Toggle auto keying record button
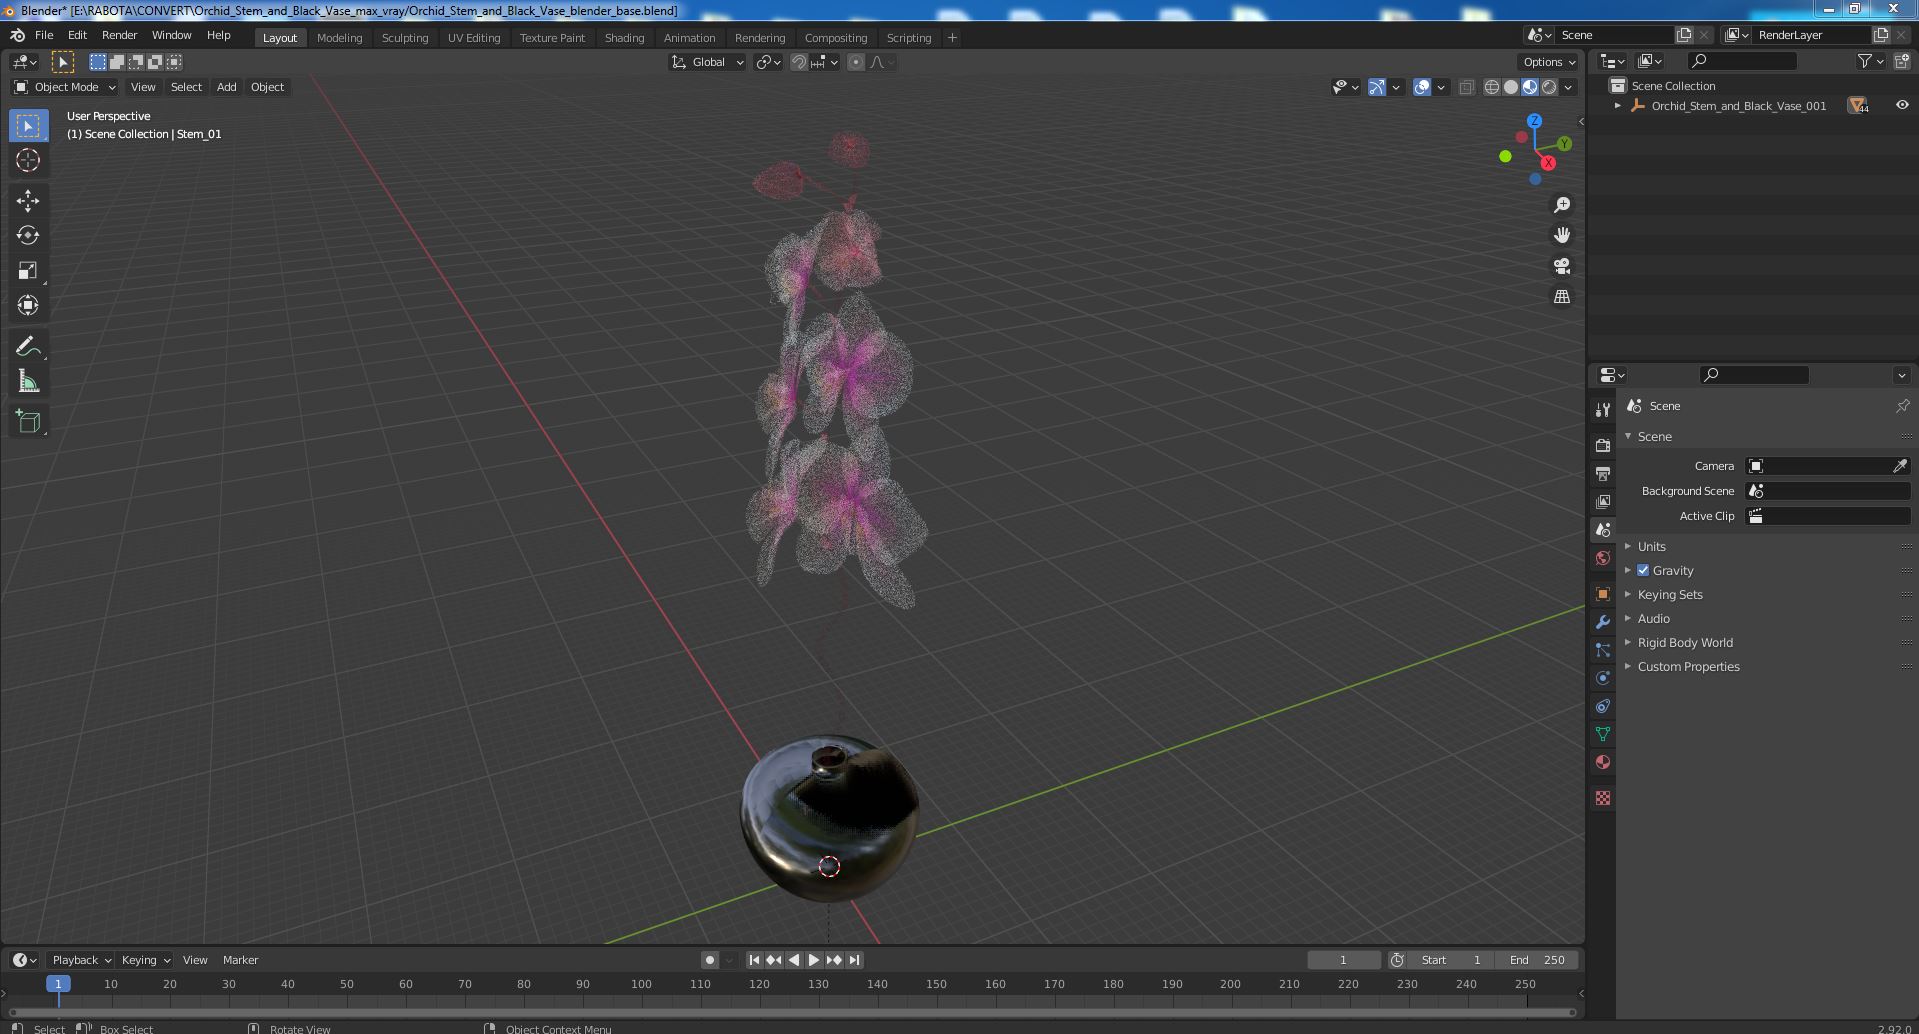 click(710, 960)
